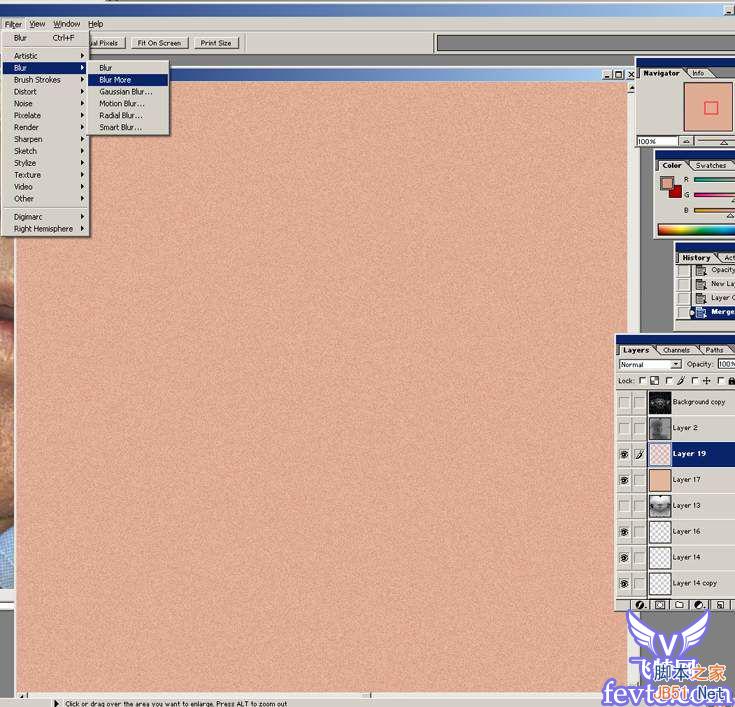The height and width of the screenshot is (707, 735).
Task: Show Layer 2 visibility box
Action: click(624, 428)
